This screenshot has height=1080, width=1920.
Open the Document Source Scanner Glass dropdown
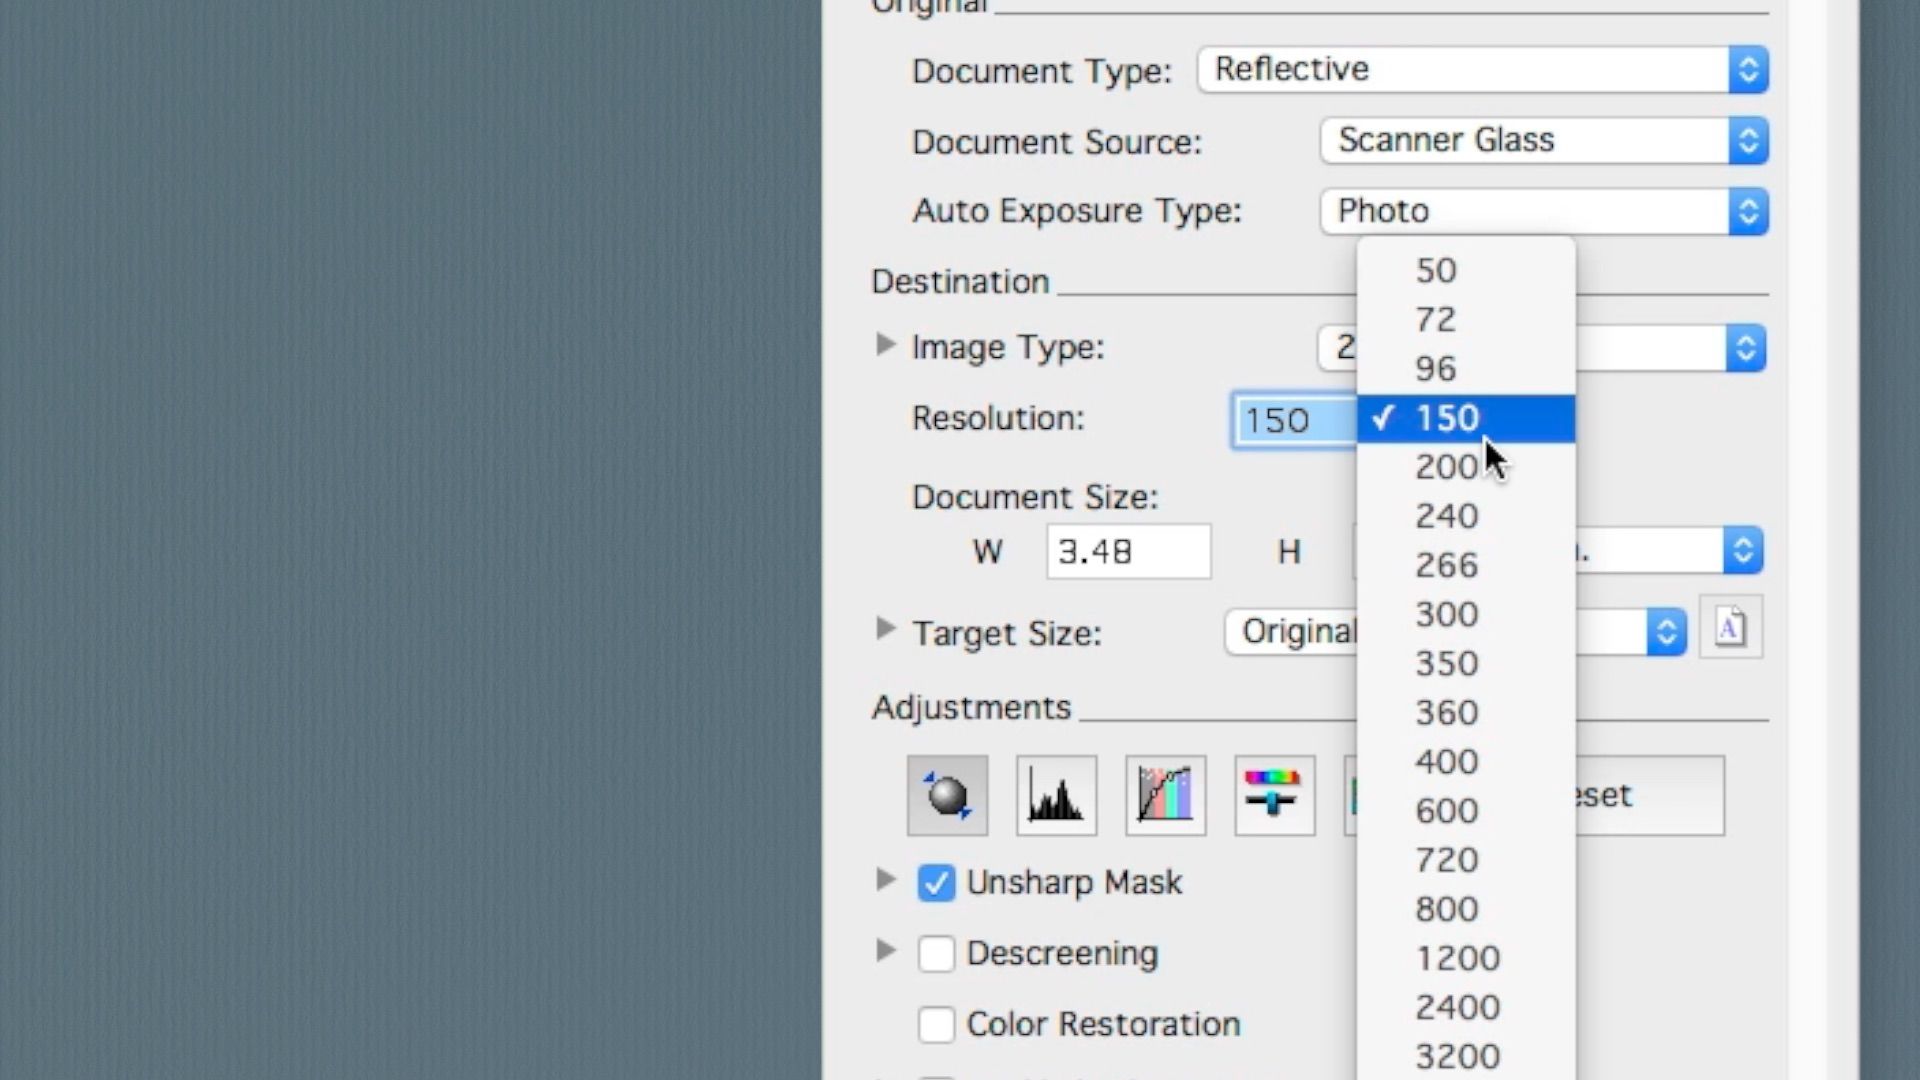coord(1543,141)
